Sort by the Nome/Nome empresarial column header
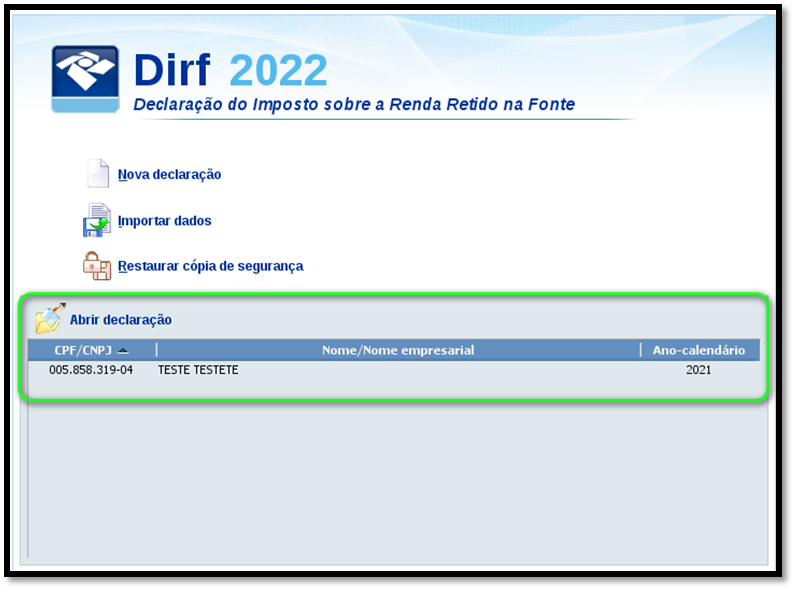 coord(398,350)
